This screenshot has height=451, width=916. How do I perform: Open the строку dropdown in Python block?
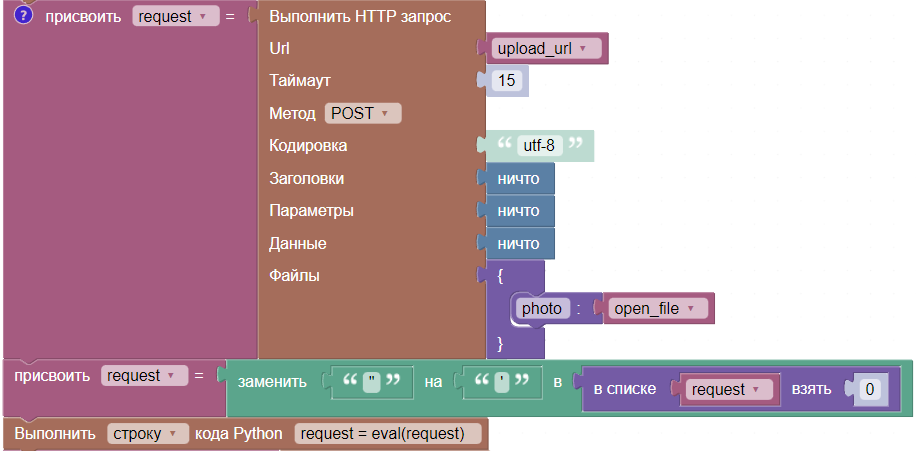point(148,434)
